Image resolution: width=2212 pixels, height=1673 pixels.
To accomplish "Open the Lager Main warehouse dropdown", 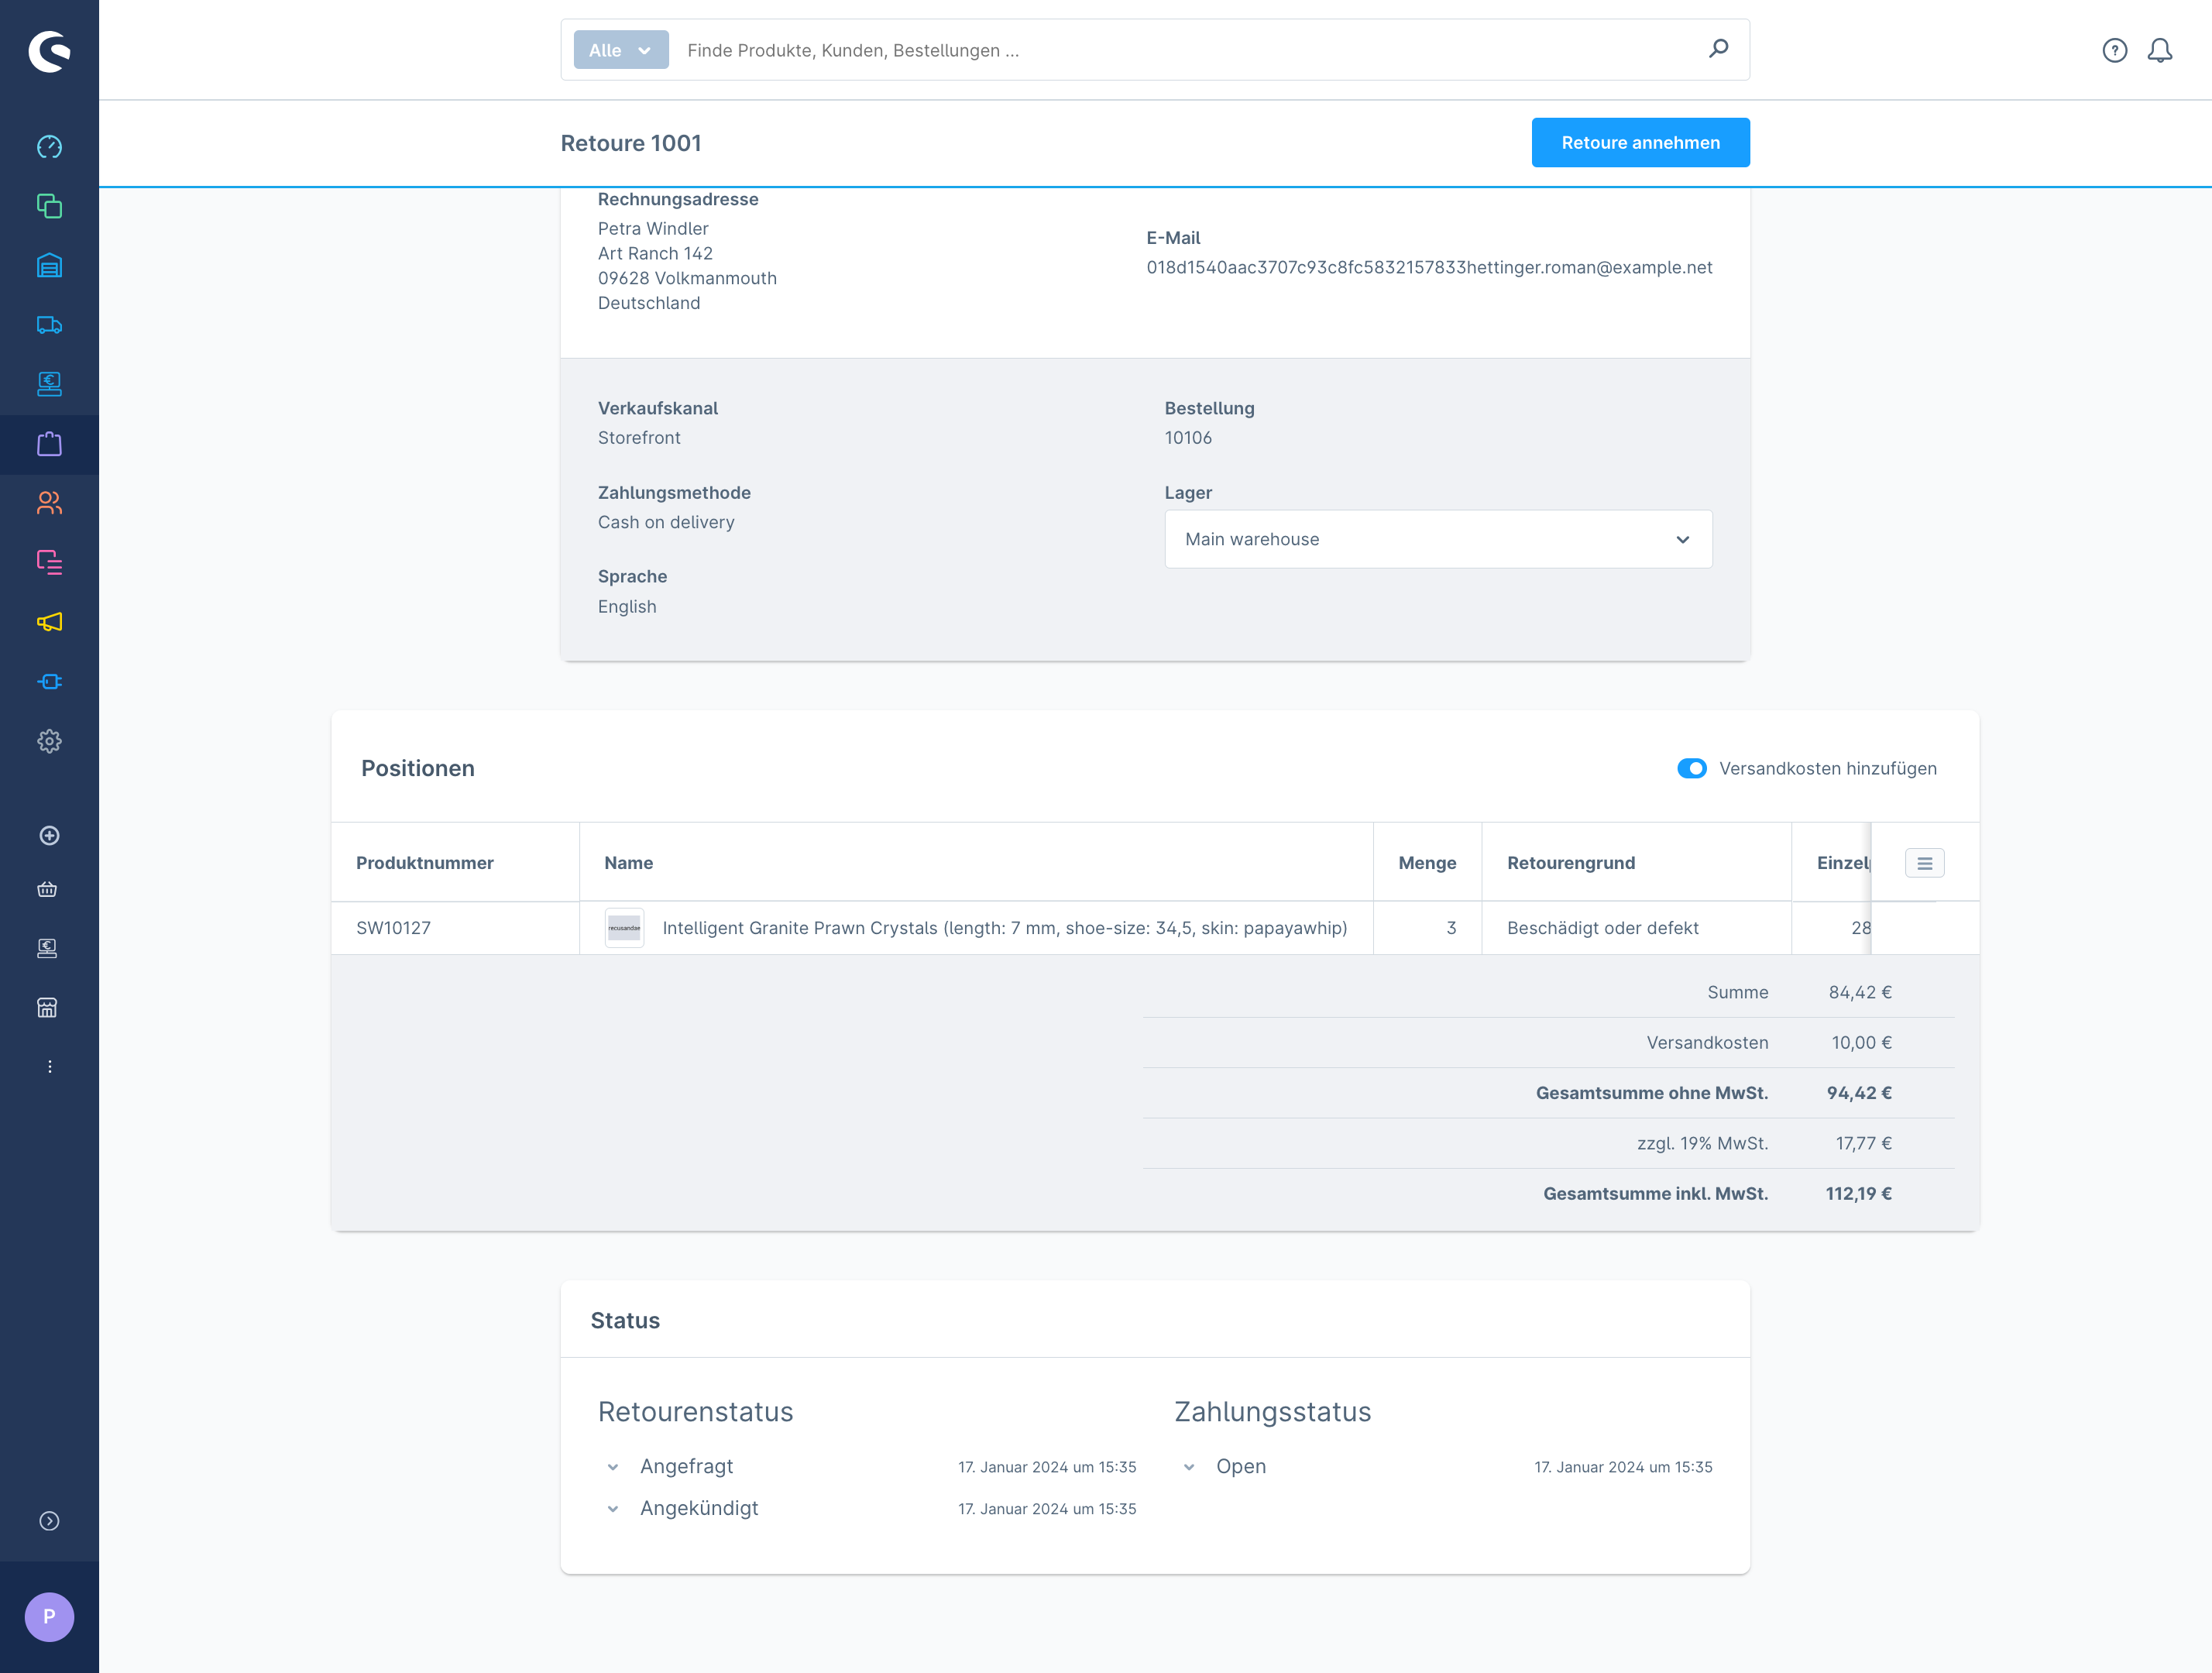I will tap(1437, 539).
